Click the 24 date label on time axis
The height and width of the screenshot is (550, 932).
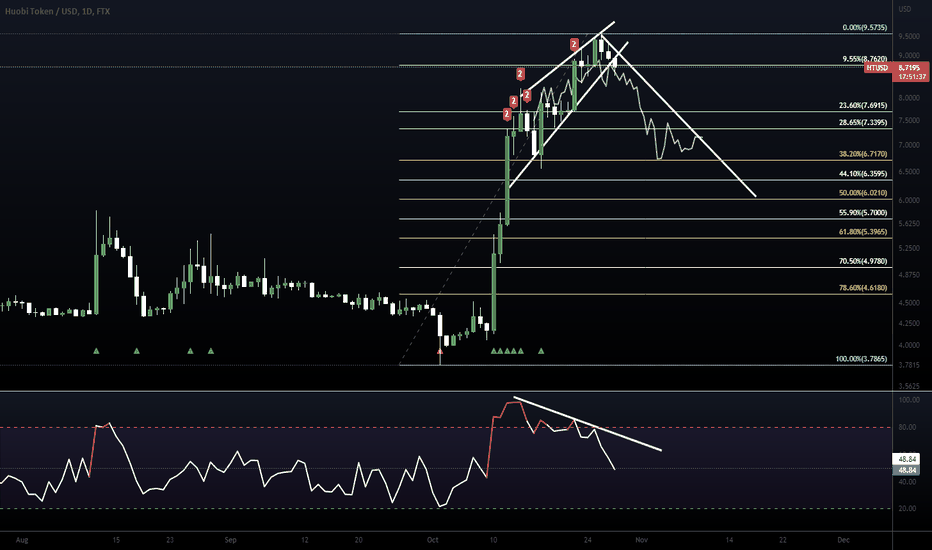[x=587, y=540]
